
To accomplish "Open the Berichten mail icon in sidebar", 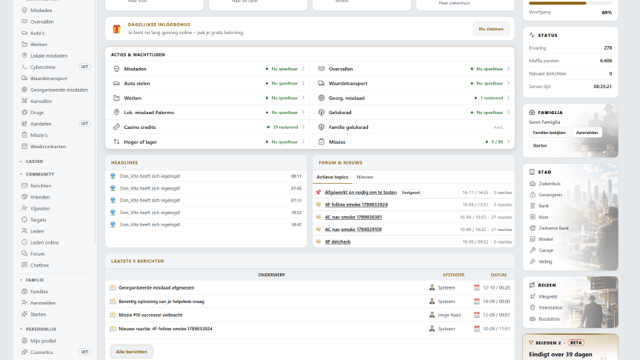I will [x=24, y=185].
